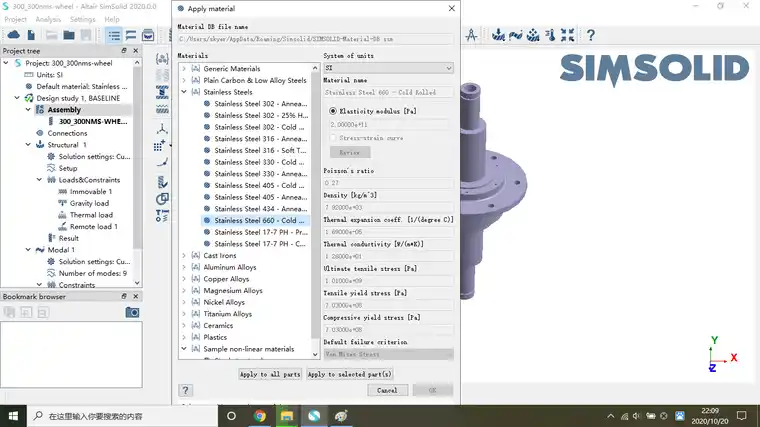
Task: Click the checkmark validation icon in vertical toolbar
Action: tap(162, 182)
